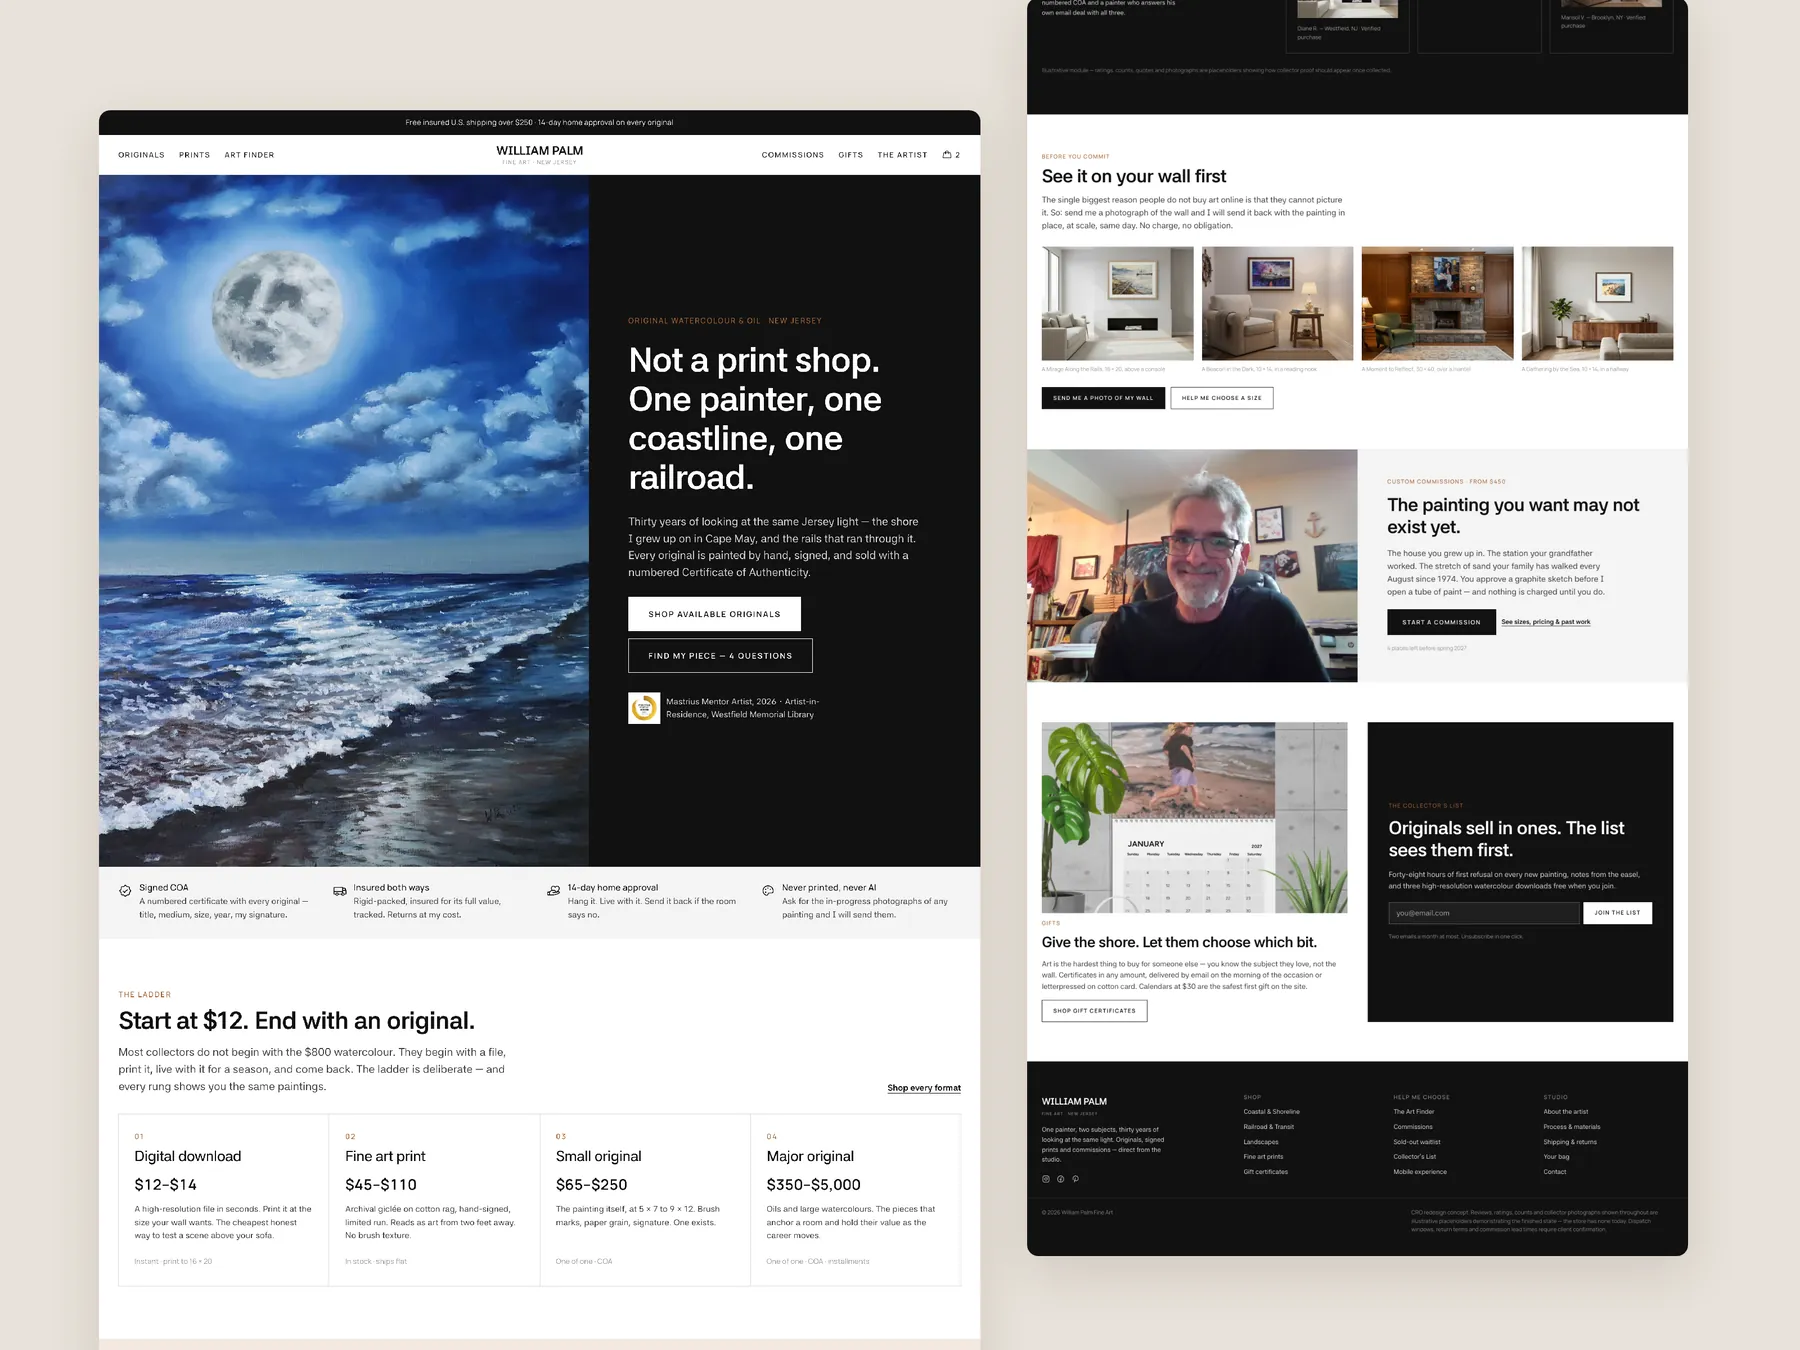
Task: Focus the you@email.com input field
Action: pos(1484,913)
